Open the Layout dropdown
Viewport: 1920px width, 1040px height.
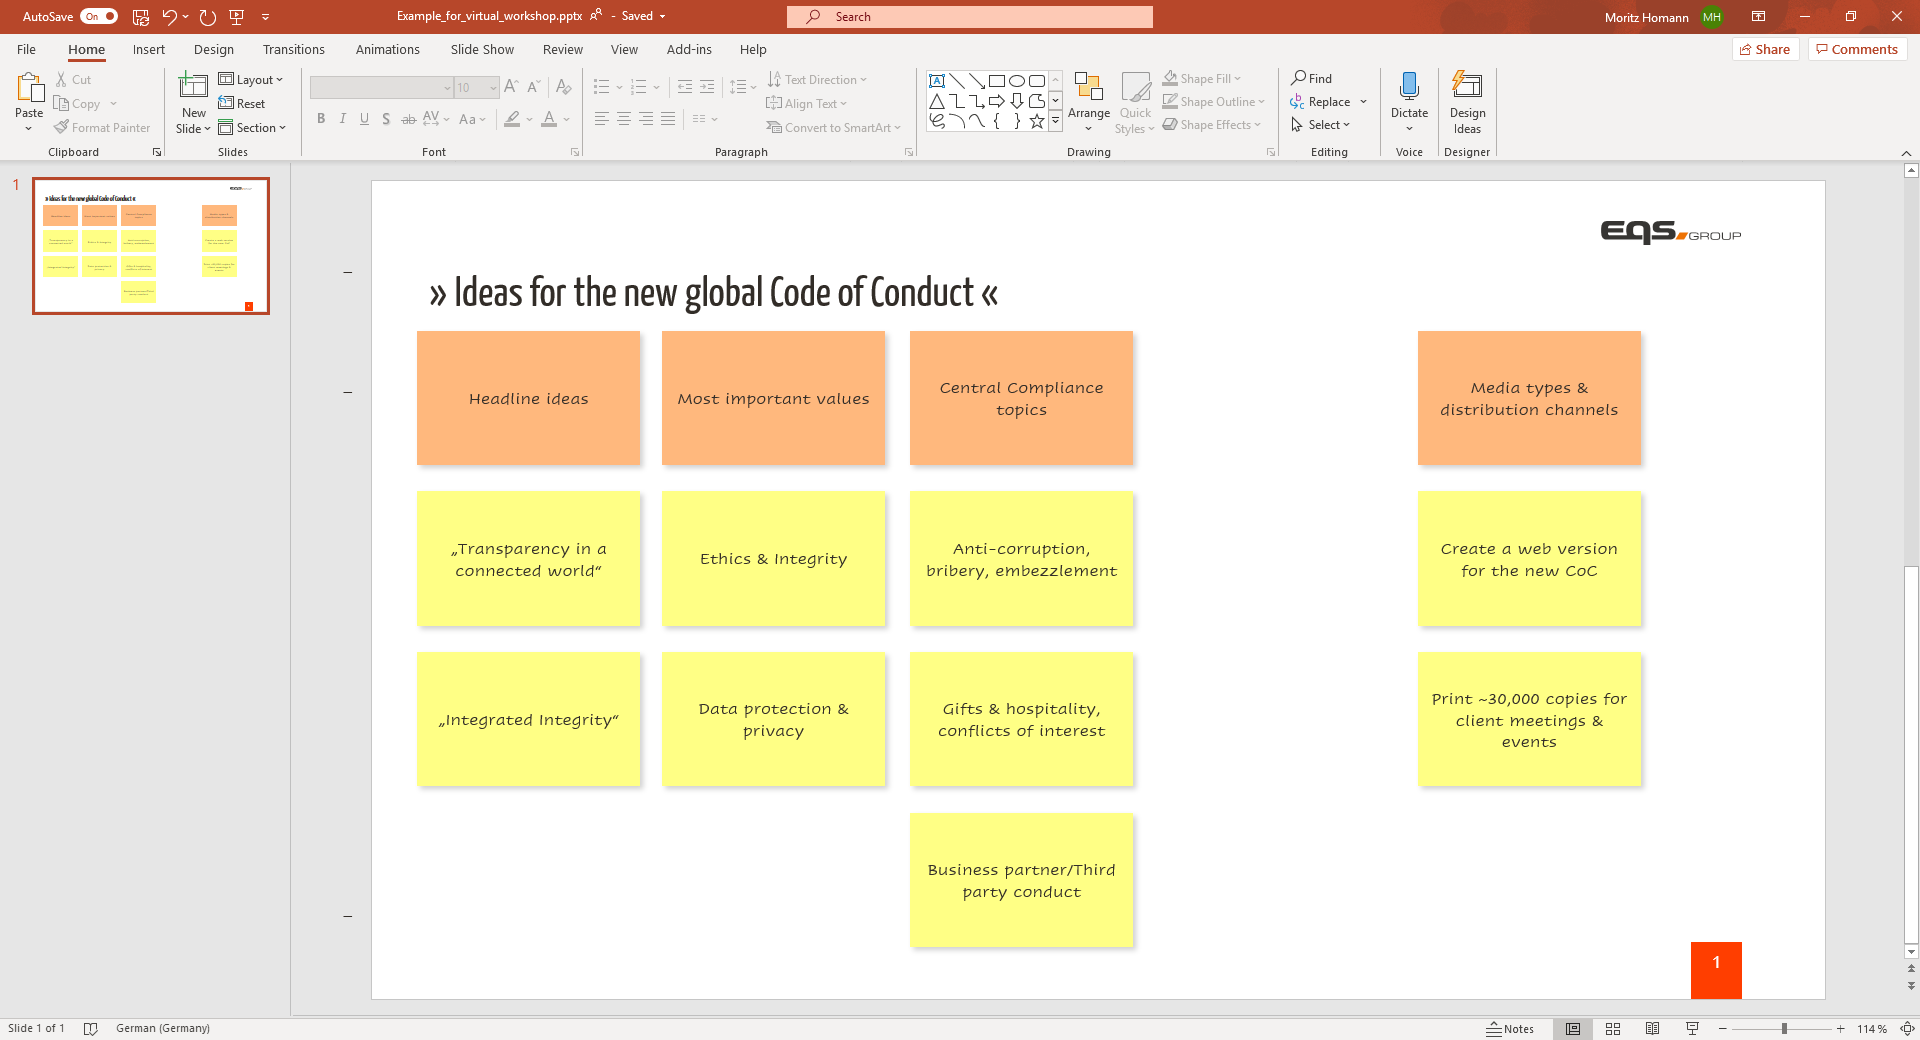click(x=251, y=80)
